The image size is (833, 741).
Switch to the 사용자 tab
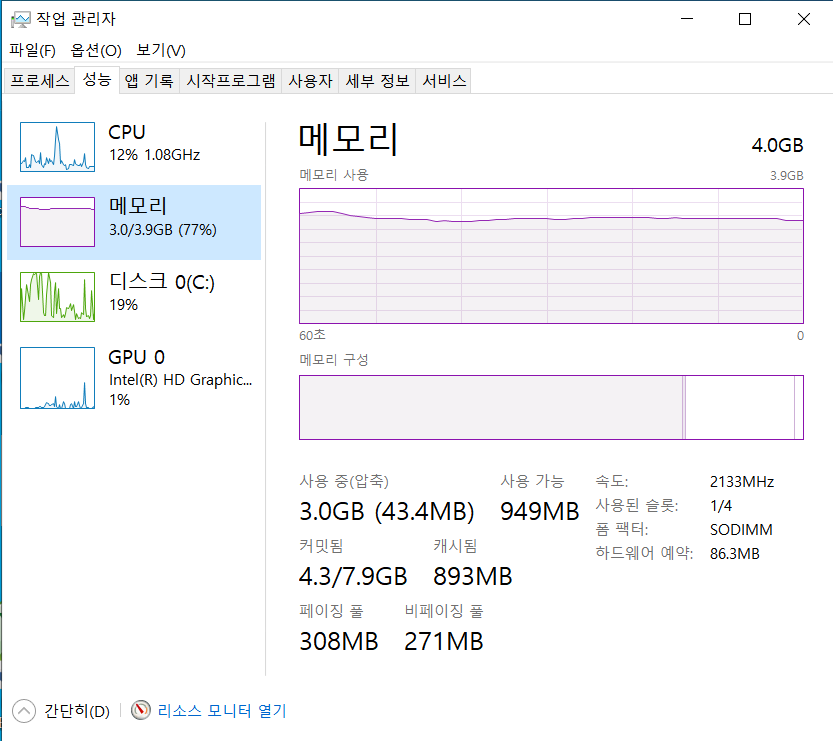tap(310, 81)
